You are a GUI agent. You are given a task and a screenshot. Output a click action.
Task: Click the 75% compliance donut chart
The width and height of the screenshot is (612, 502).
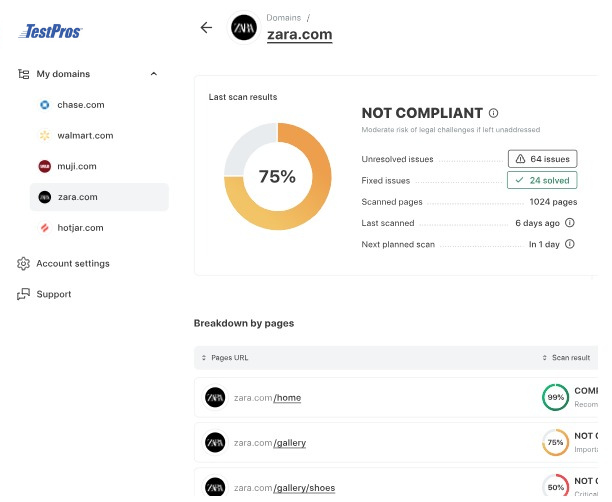tap(278, 176)
